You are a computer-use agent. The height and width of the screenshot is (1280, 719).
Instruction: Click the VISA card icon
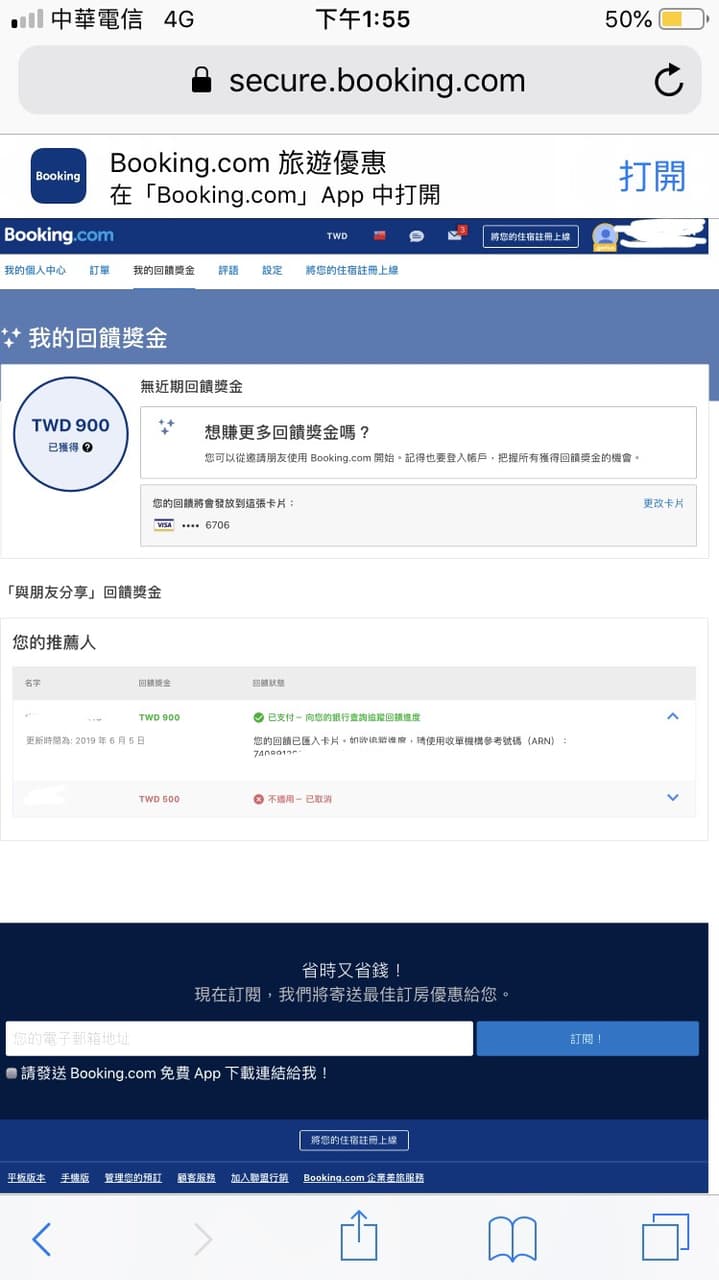pyautogui.click(x=164, y=525)
